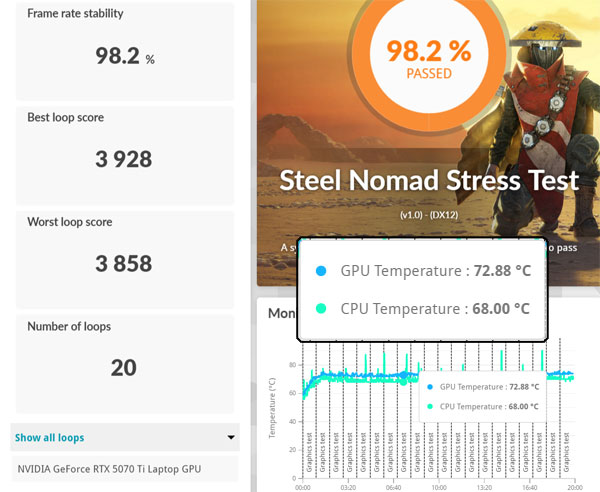
Task: Click the Number of loops 20 value
Action: click(x=123, y=367)
